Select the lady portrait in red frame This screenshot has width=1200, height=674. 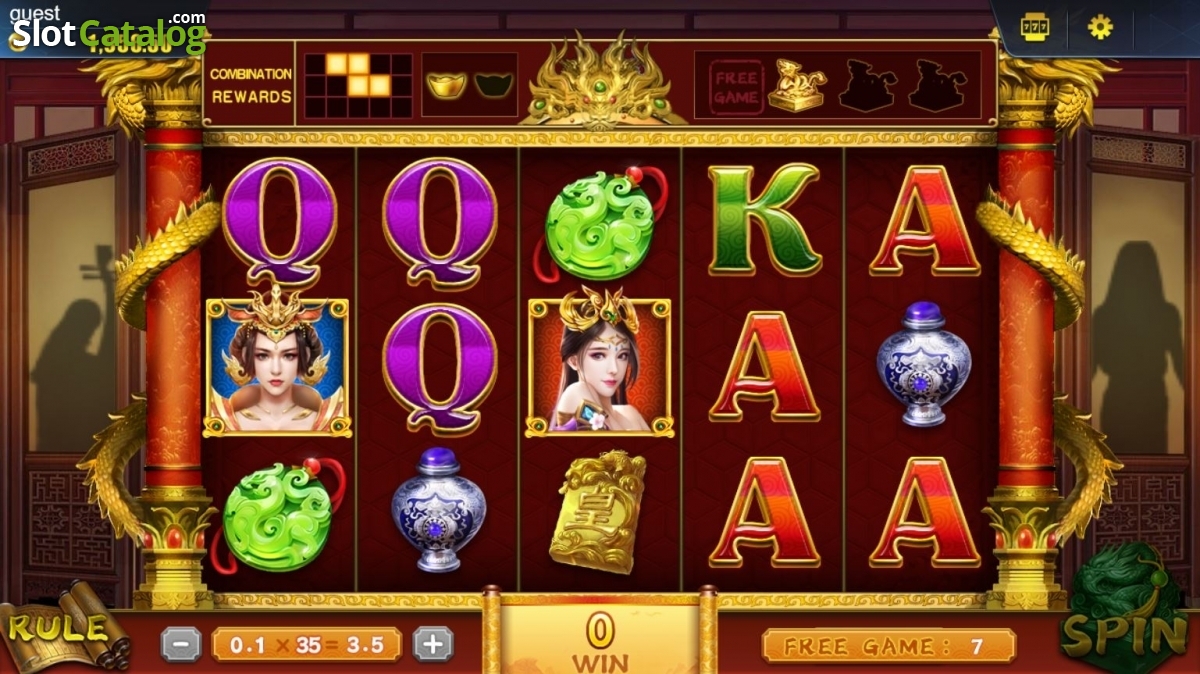tap(600, 364)
